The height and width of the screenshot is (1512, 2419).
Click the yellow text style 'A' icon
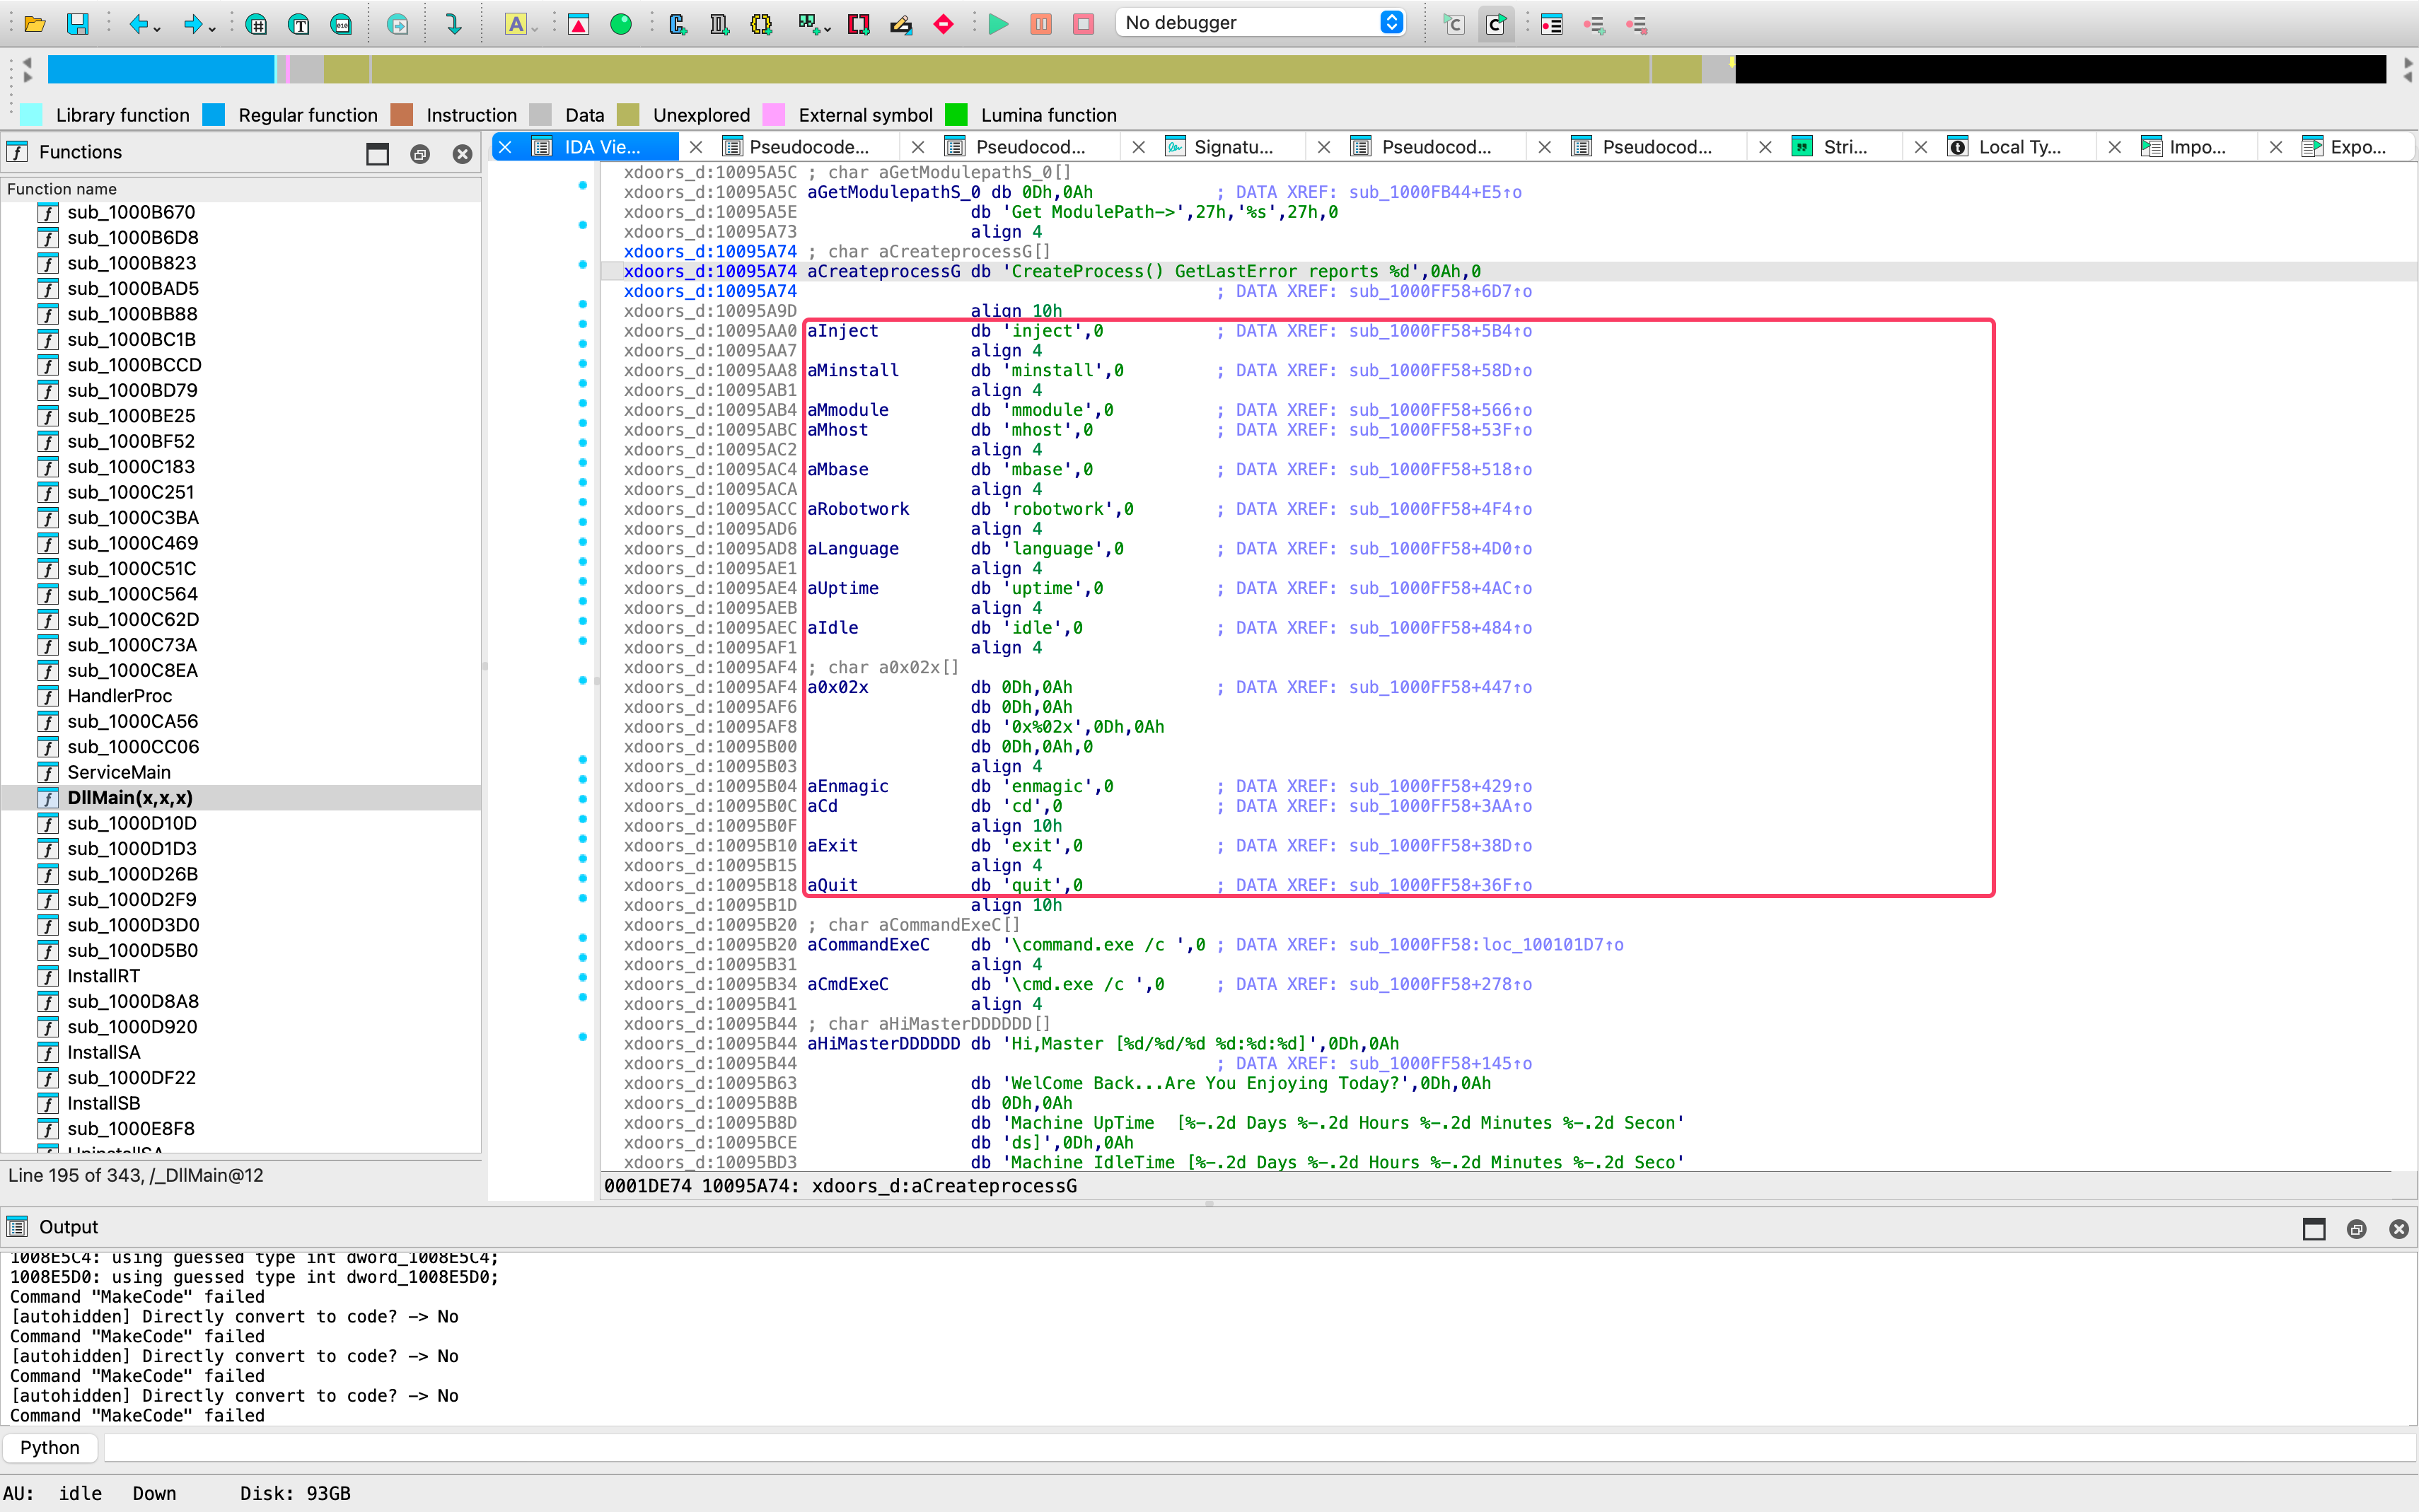click(515, 24)
